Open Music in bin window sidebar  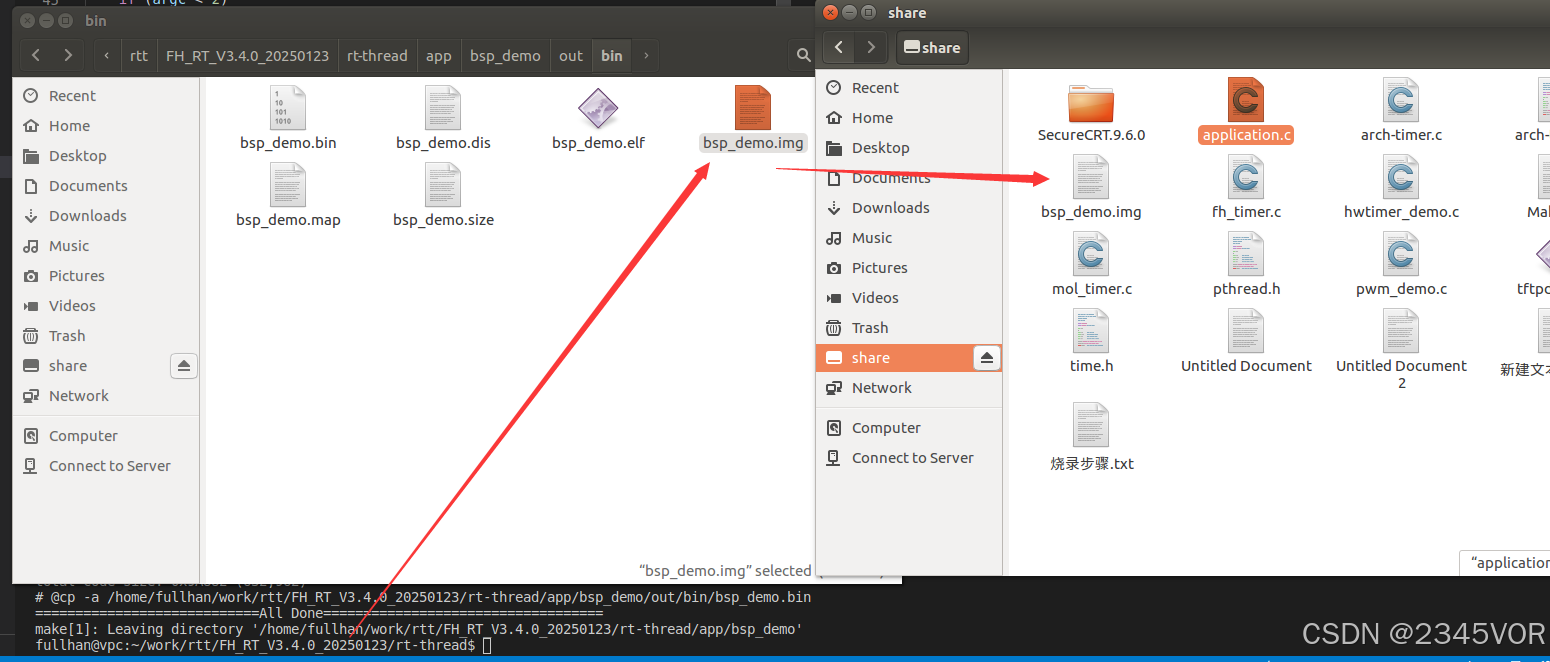coord(106,246)
